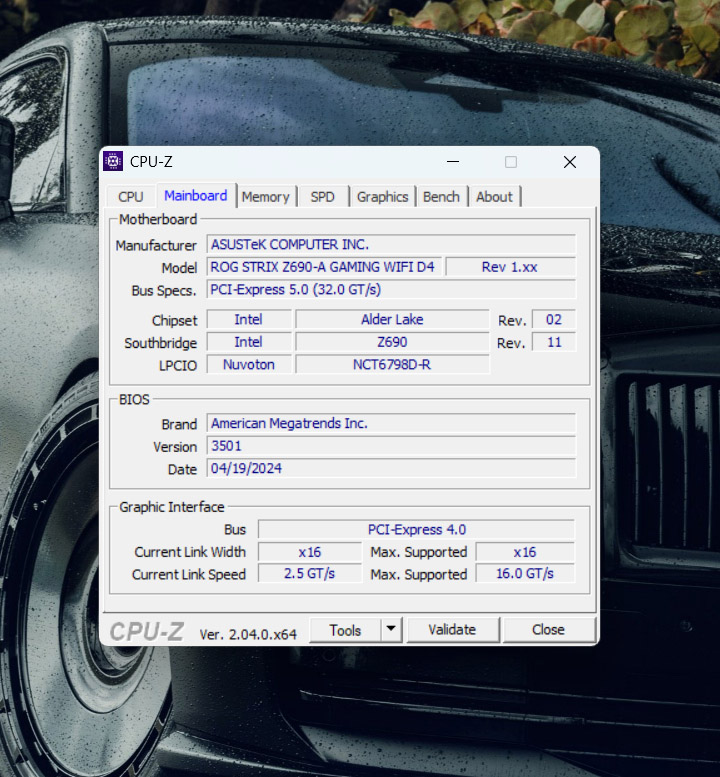Click the Rev 1.xx model revision field
This screenshot has width=720, height=777.
pos(510,267)
